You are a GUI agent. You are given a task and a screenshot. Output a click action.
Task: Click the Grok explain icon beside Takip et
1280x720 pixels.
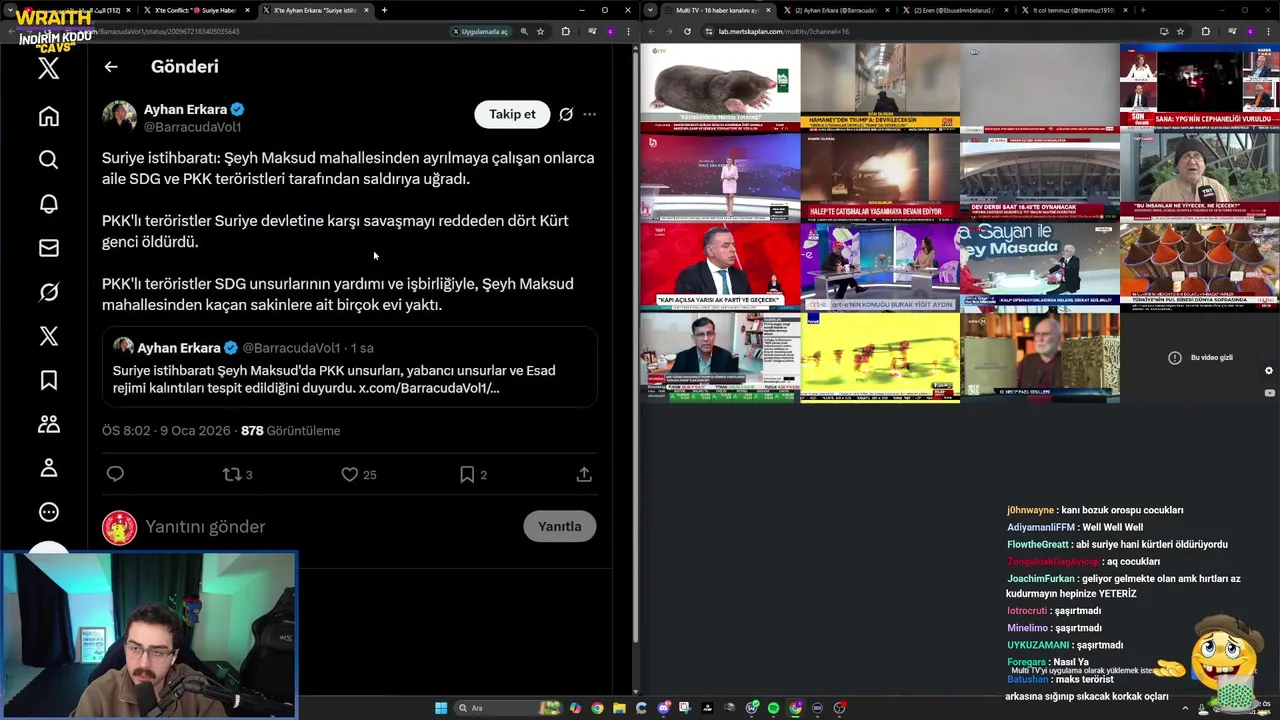[x=566, y=114]
